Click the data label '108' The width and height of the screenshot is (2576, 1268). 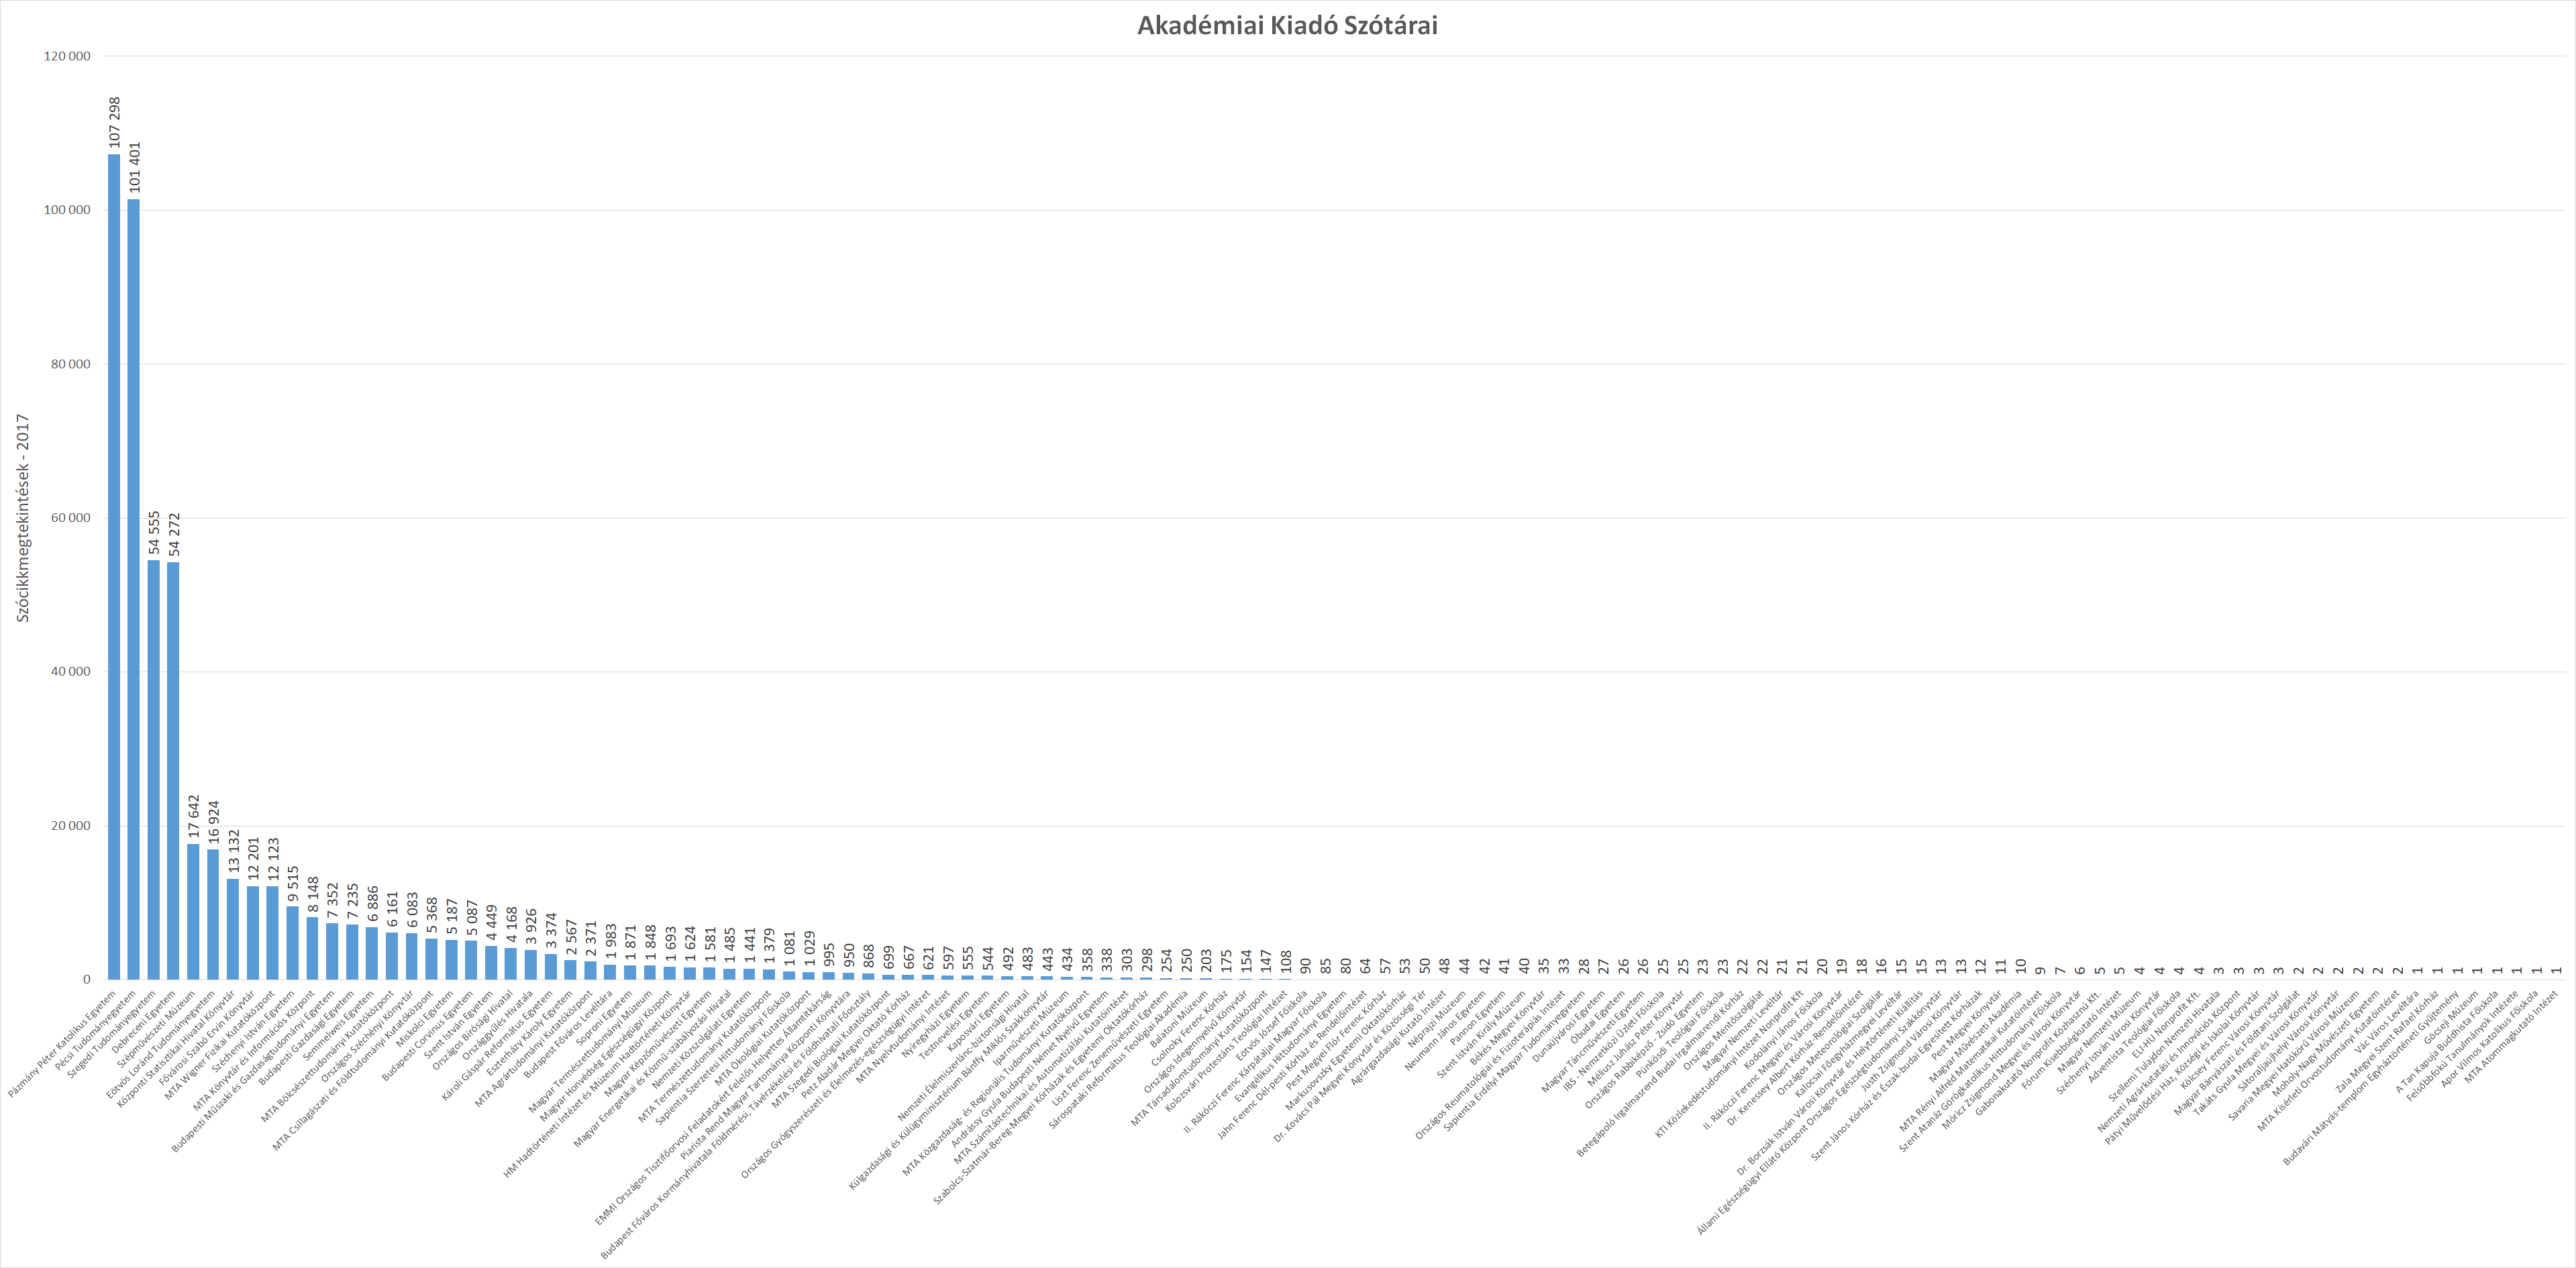coord(1286,962)
